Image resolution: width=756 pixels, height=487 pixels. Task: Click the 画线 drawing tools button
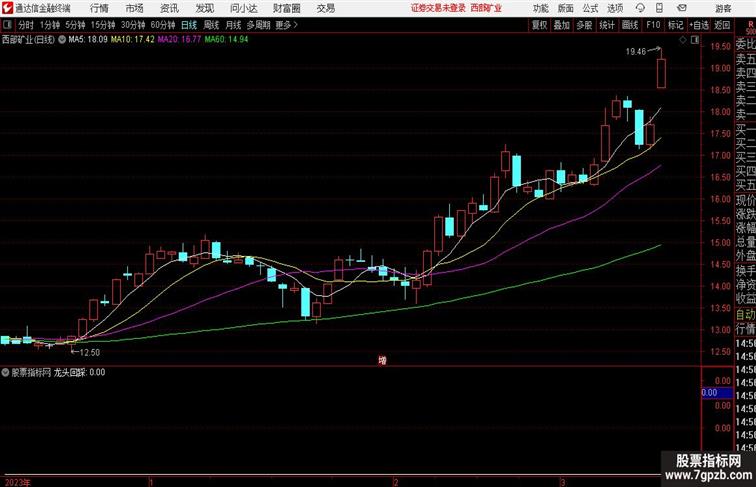tap(630, 25)
